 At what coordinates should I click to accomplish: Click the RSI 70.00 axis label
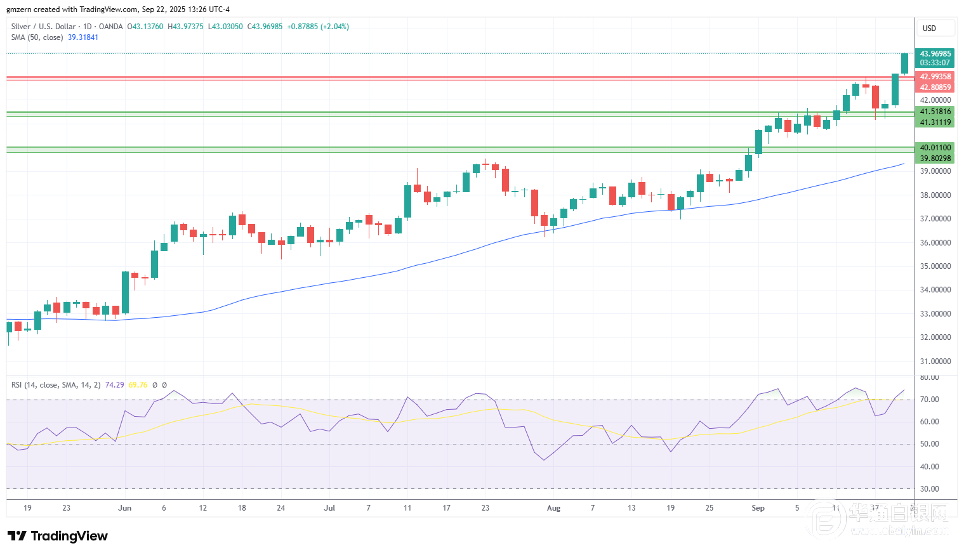pos(930,399)
